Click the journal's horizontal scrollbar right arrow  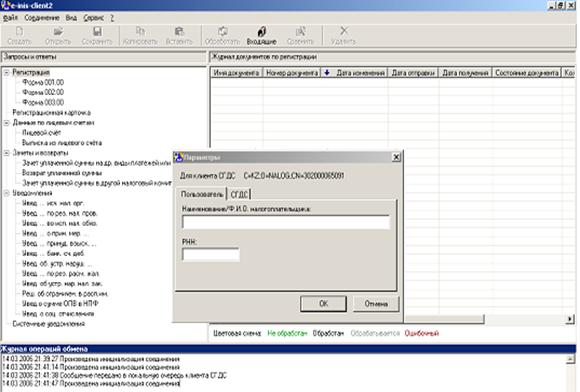click(x=570, y=319)
